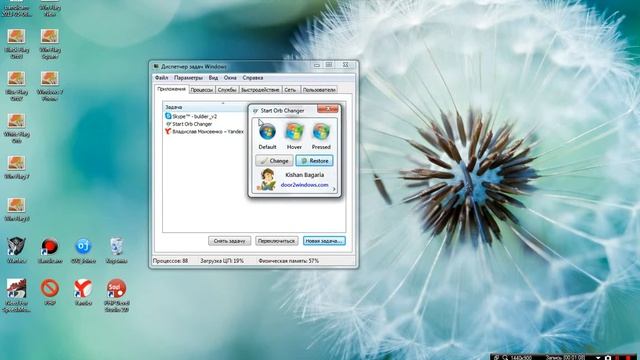Sort tasks by the Задача column header
The height and width of the screenshot is (360, 640).
pyautogui.click(x=205, y=107)
